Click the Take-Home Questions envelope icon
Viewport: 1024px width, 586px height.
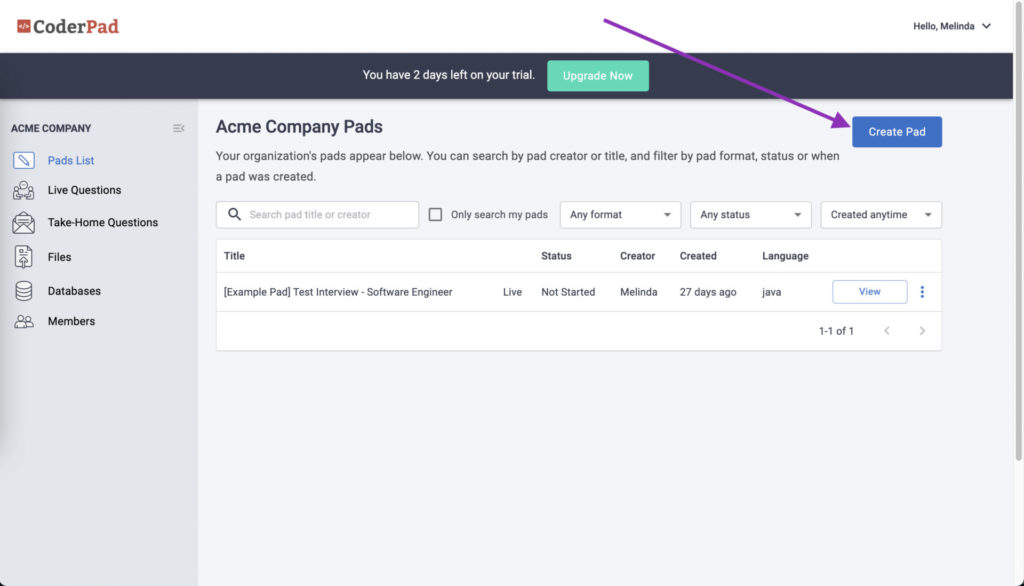[x=24, y=223]
